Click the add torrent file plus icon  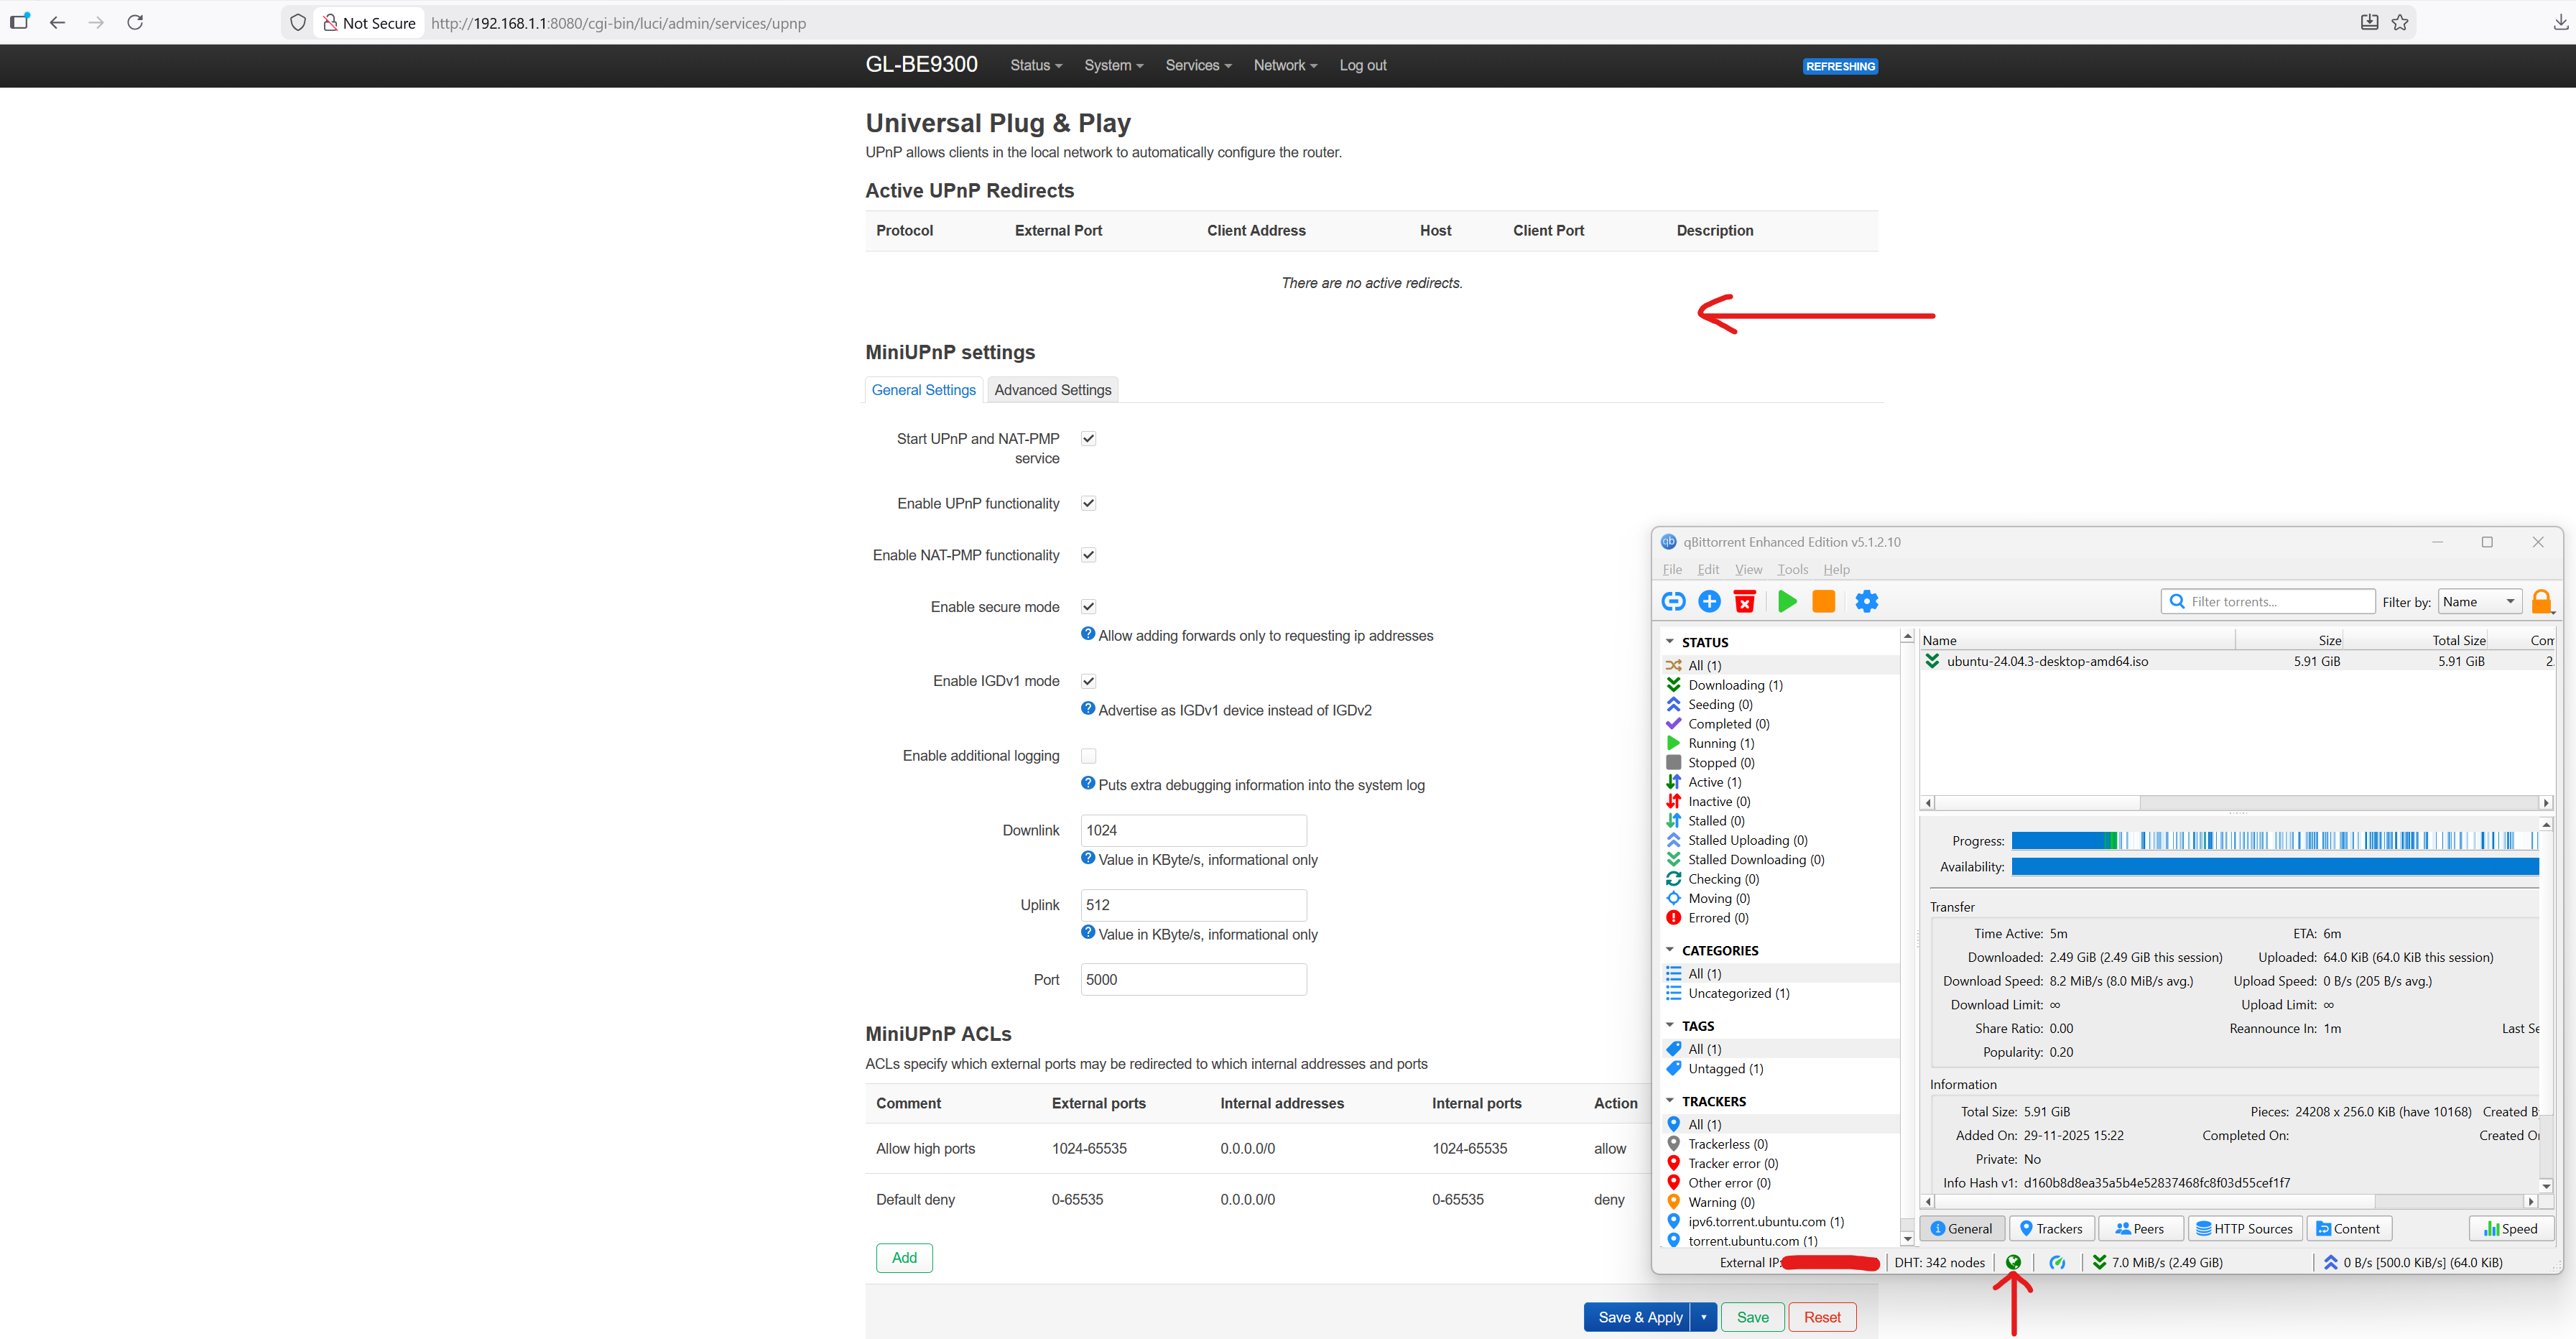click(x=1709, y=601)
